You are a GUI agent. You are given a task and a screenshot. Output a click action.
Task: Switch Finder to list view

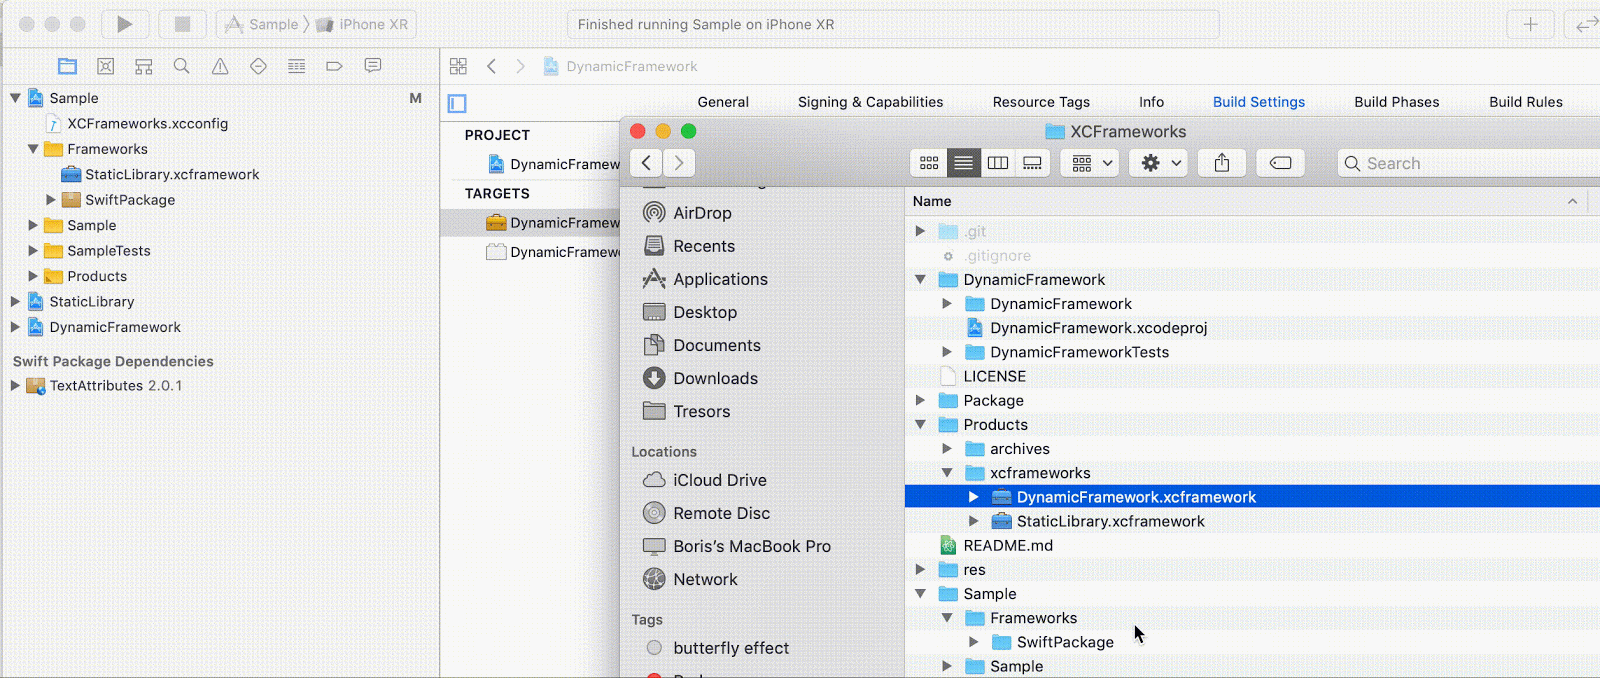point(963,163)
